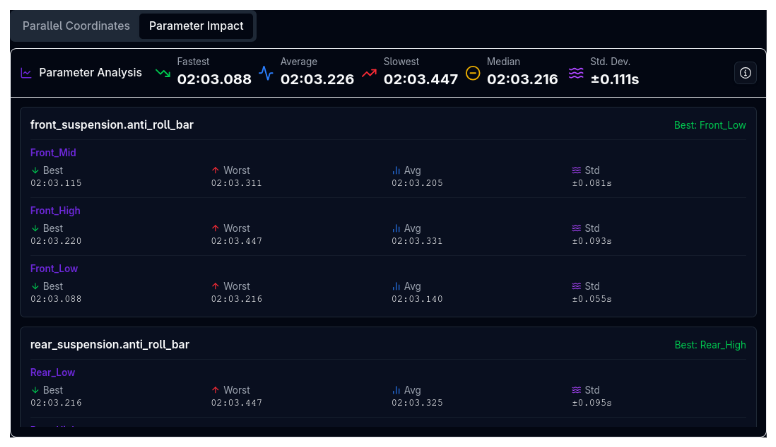Click the Parameter Analysis chart icon
The width and height of the screenshot is (776, 447).
click(27, 73)
